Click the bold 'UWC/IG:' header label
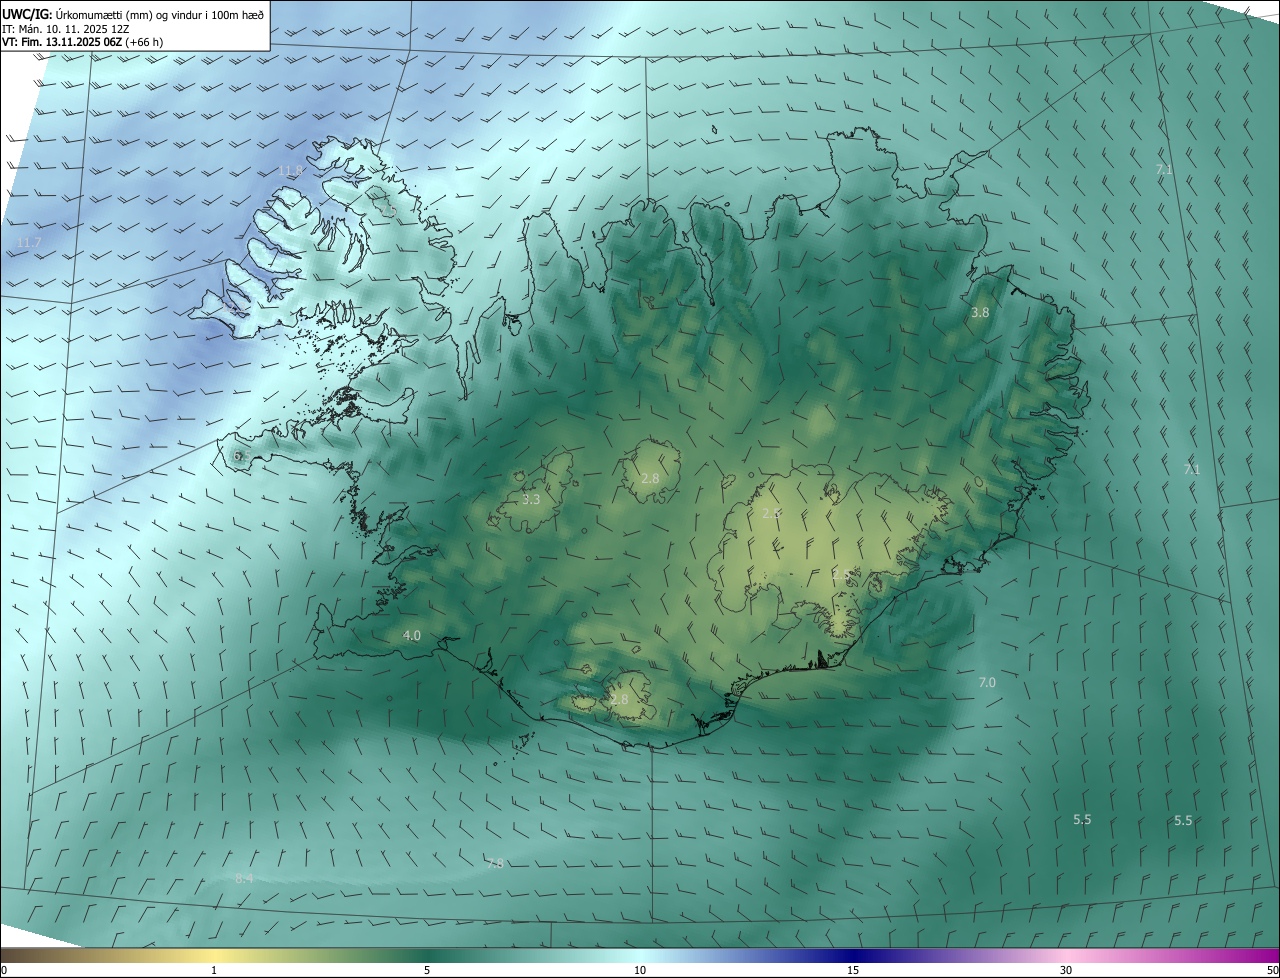 click(27, 13)
